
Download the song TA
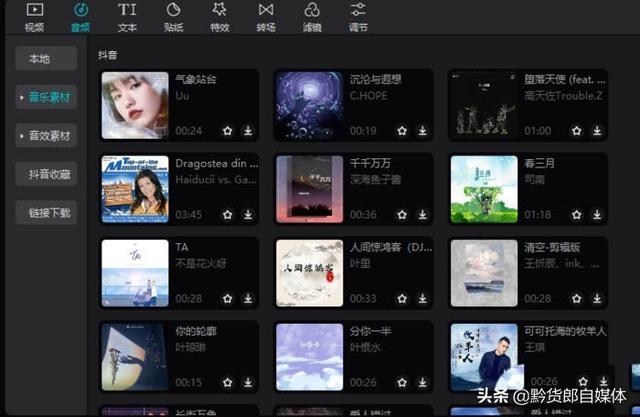248,298
